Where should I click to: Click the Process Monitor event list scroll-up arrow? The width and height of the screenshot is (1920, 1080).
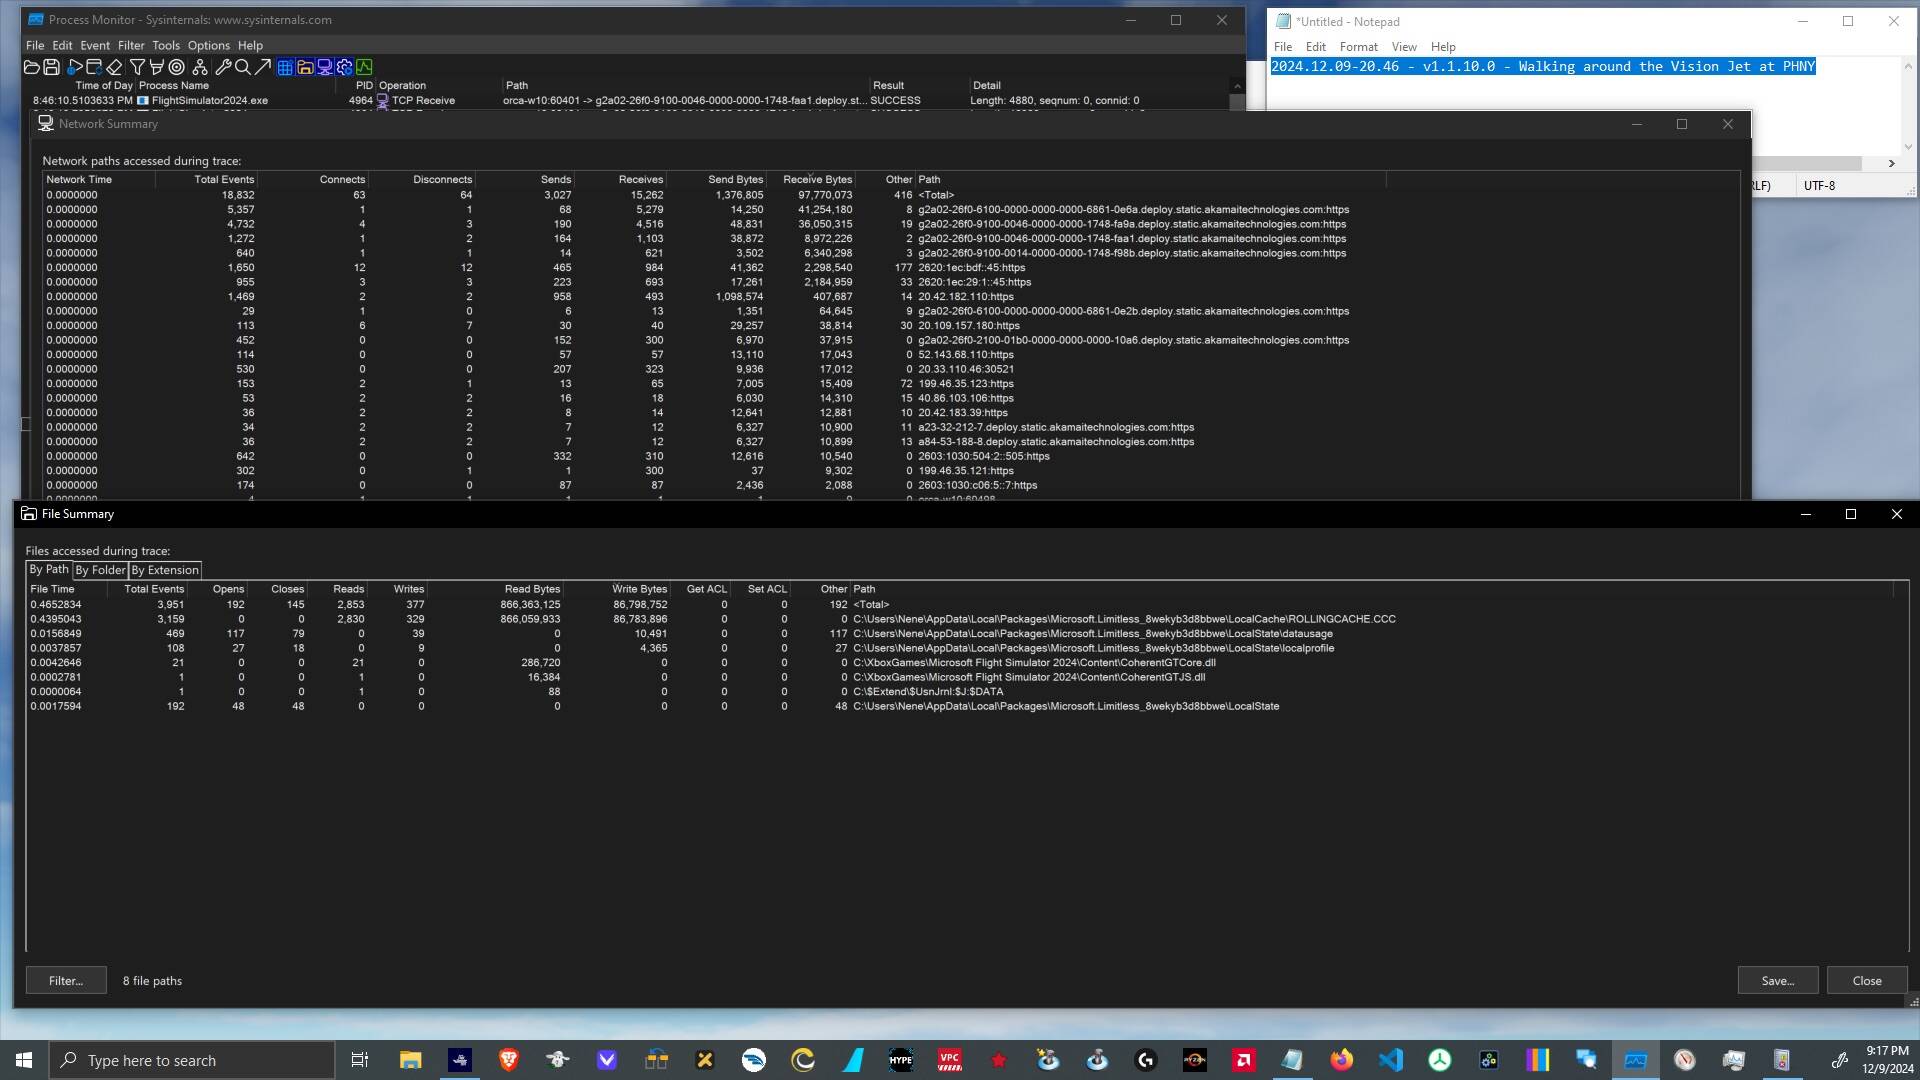(x=1237, y=86)
